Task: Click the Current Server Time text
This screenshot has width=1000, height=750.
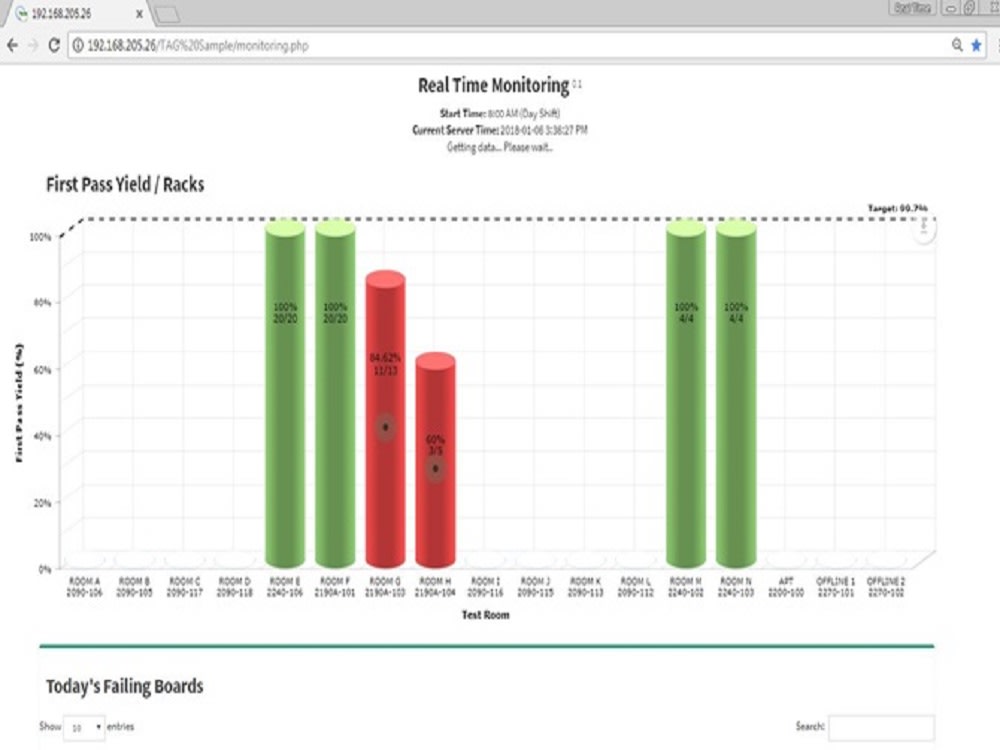Action: pos(499,130)
